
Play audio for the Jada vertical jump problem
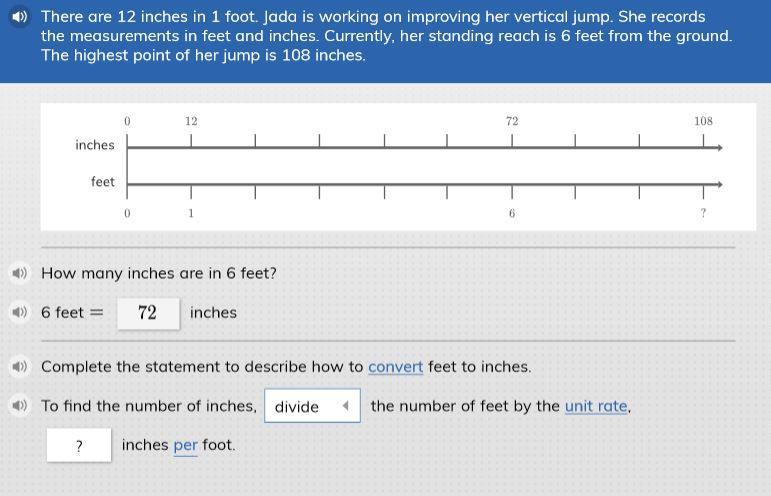click(20, 17)
